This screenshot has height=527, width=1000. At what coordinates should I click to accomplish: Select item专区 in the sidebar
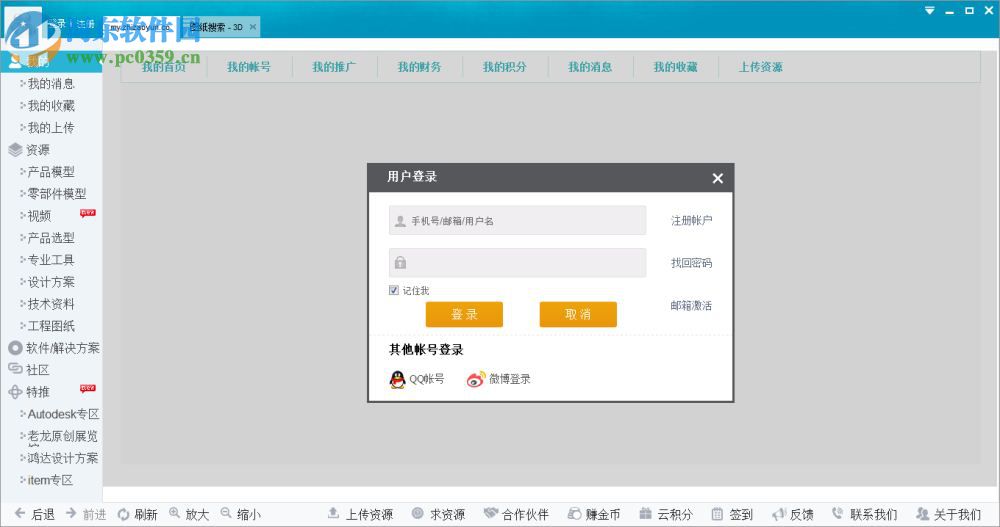click(x=50, y=480)
